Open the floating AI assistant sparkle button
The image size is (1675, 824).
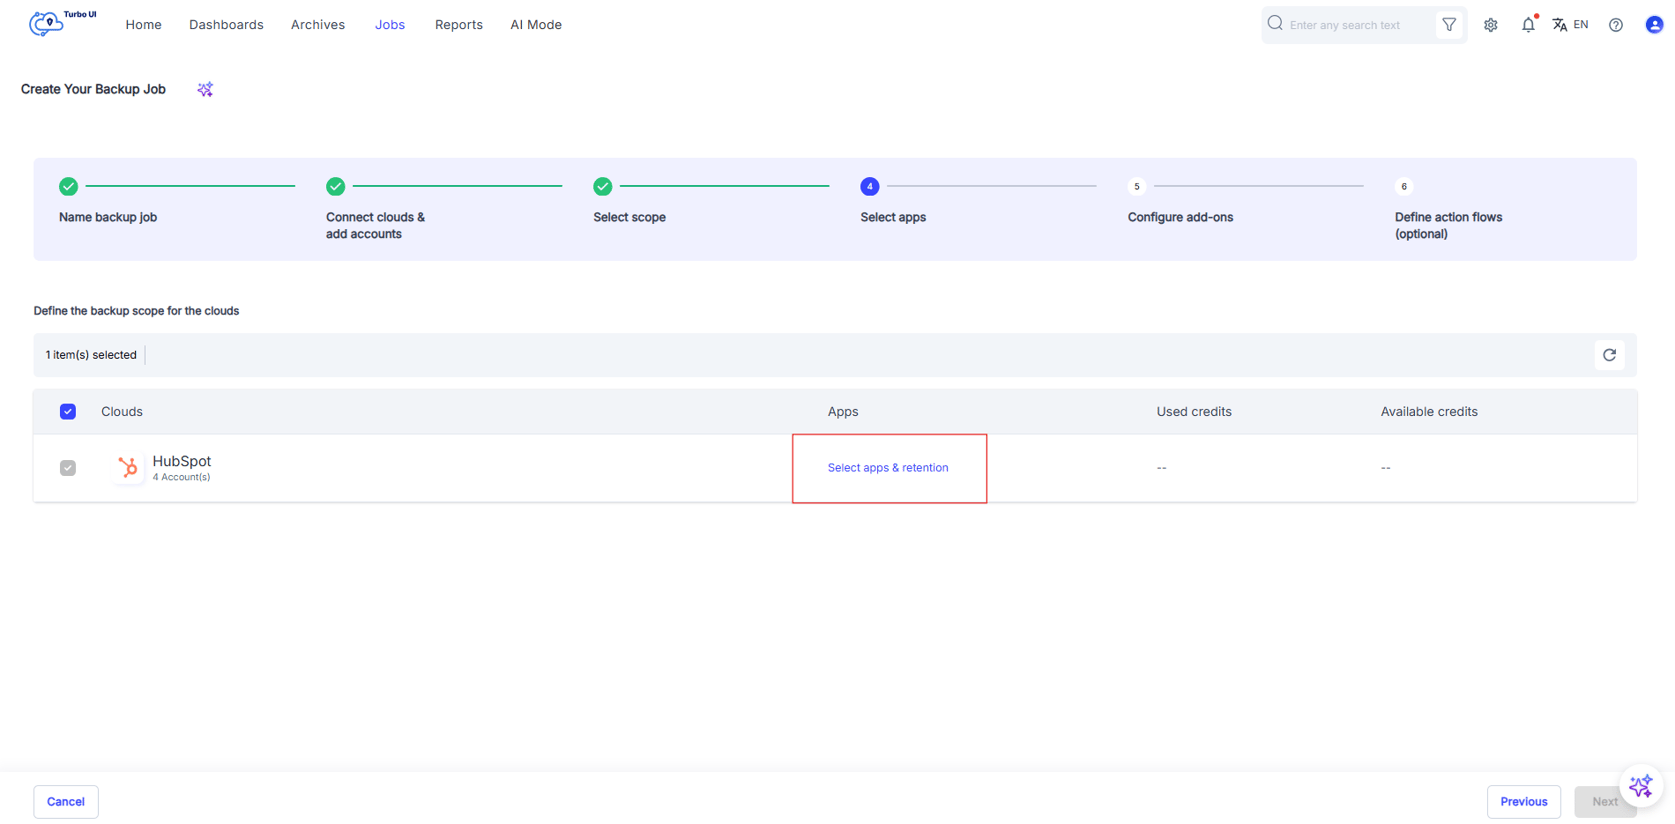click(1641, 787)
